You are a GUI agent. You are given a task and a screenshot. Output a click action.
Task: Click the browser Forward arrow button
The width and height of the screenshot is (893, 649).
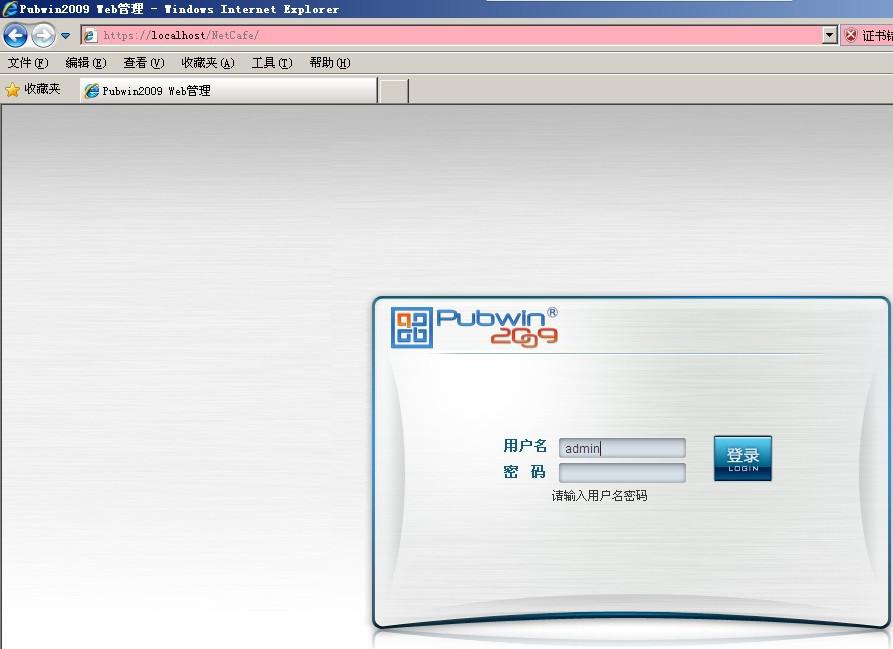click(x=43, y=35)
